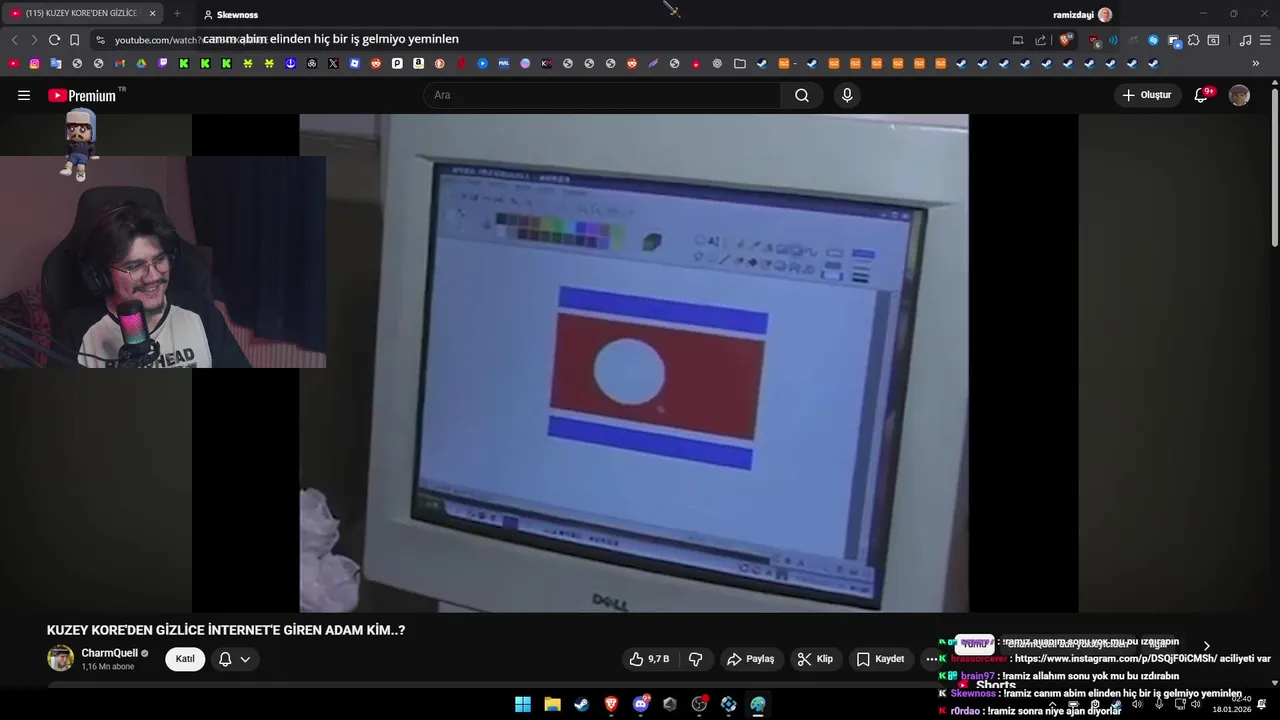Viewport: 1280px width, 720px height.
Task: Open the bookmarks folder icon
Action: coord(740,63)
